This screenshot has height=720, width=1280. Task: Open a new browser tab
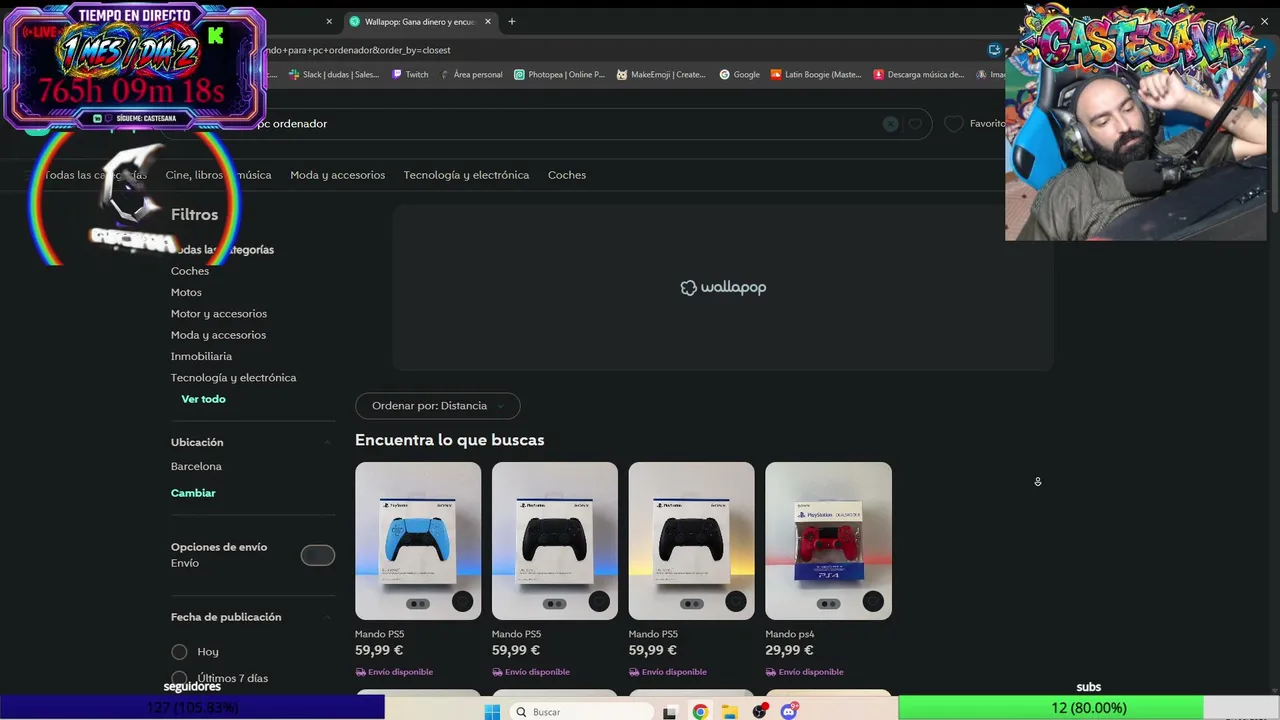[511, 21]
